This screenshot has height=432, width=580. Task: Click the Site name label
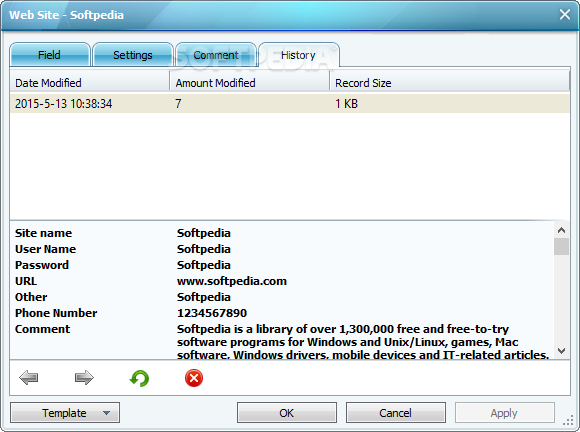point(43,233)
